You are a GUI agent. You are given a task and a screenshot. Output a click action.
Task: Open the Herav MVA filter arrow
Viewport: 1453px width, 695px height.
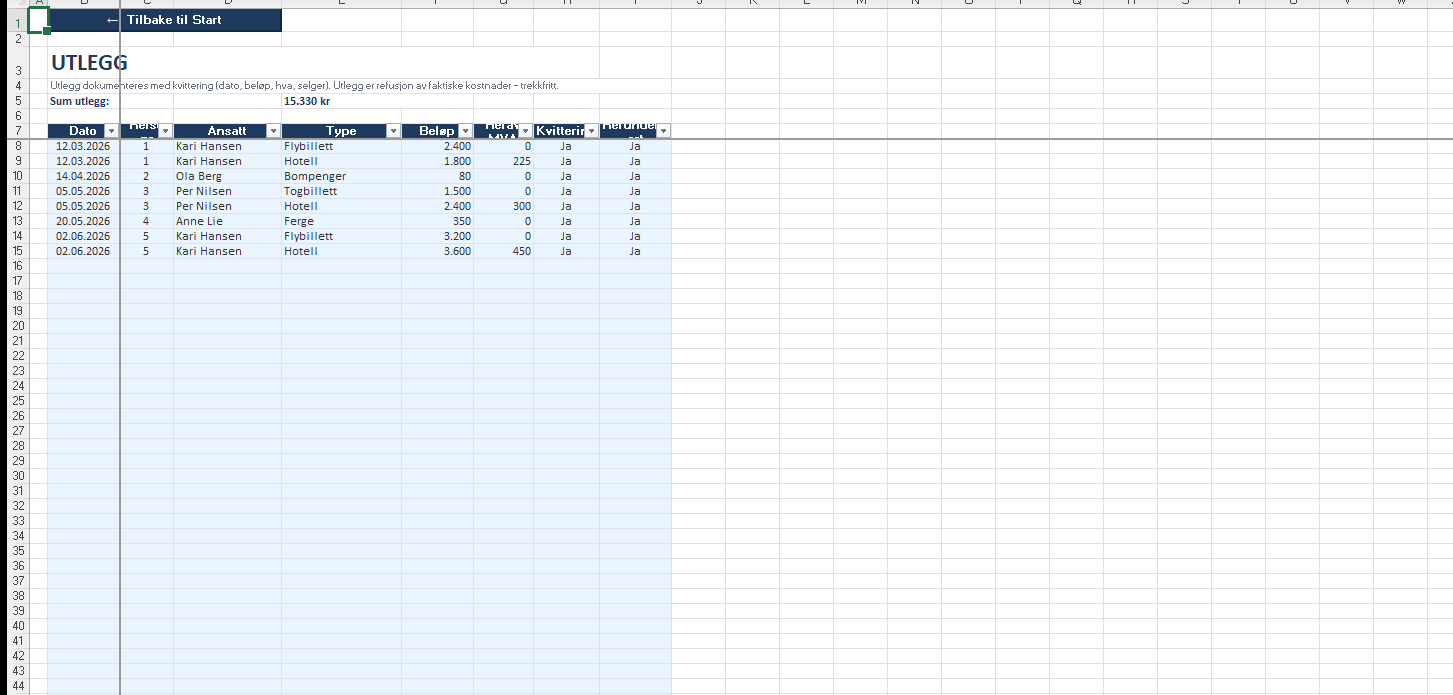525,131
